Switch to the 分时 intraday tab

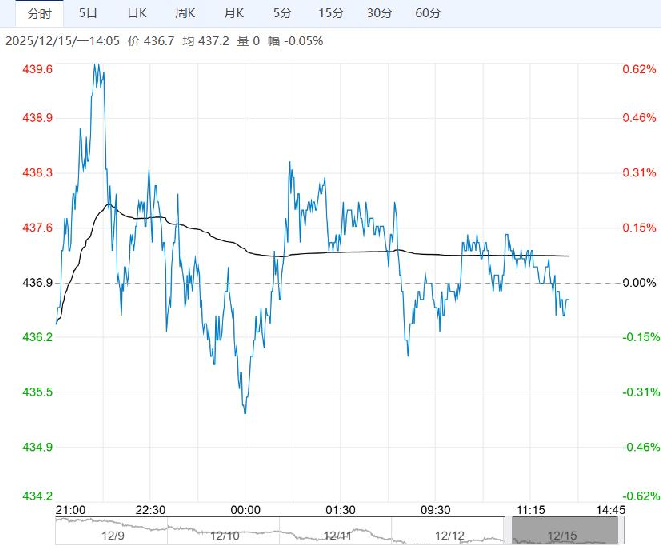click(x=37, y=14)
